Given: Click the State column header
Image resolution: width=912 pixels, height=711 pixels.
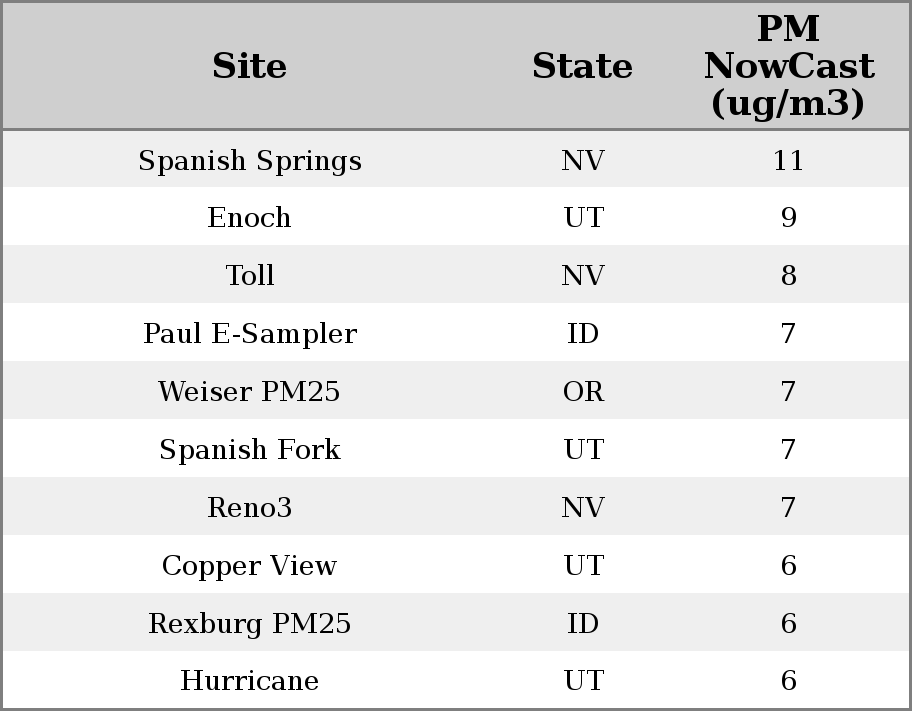Looking at the screenshot, I should (582, 66).
